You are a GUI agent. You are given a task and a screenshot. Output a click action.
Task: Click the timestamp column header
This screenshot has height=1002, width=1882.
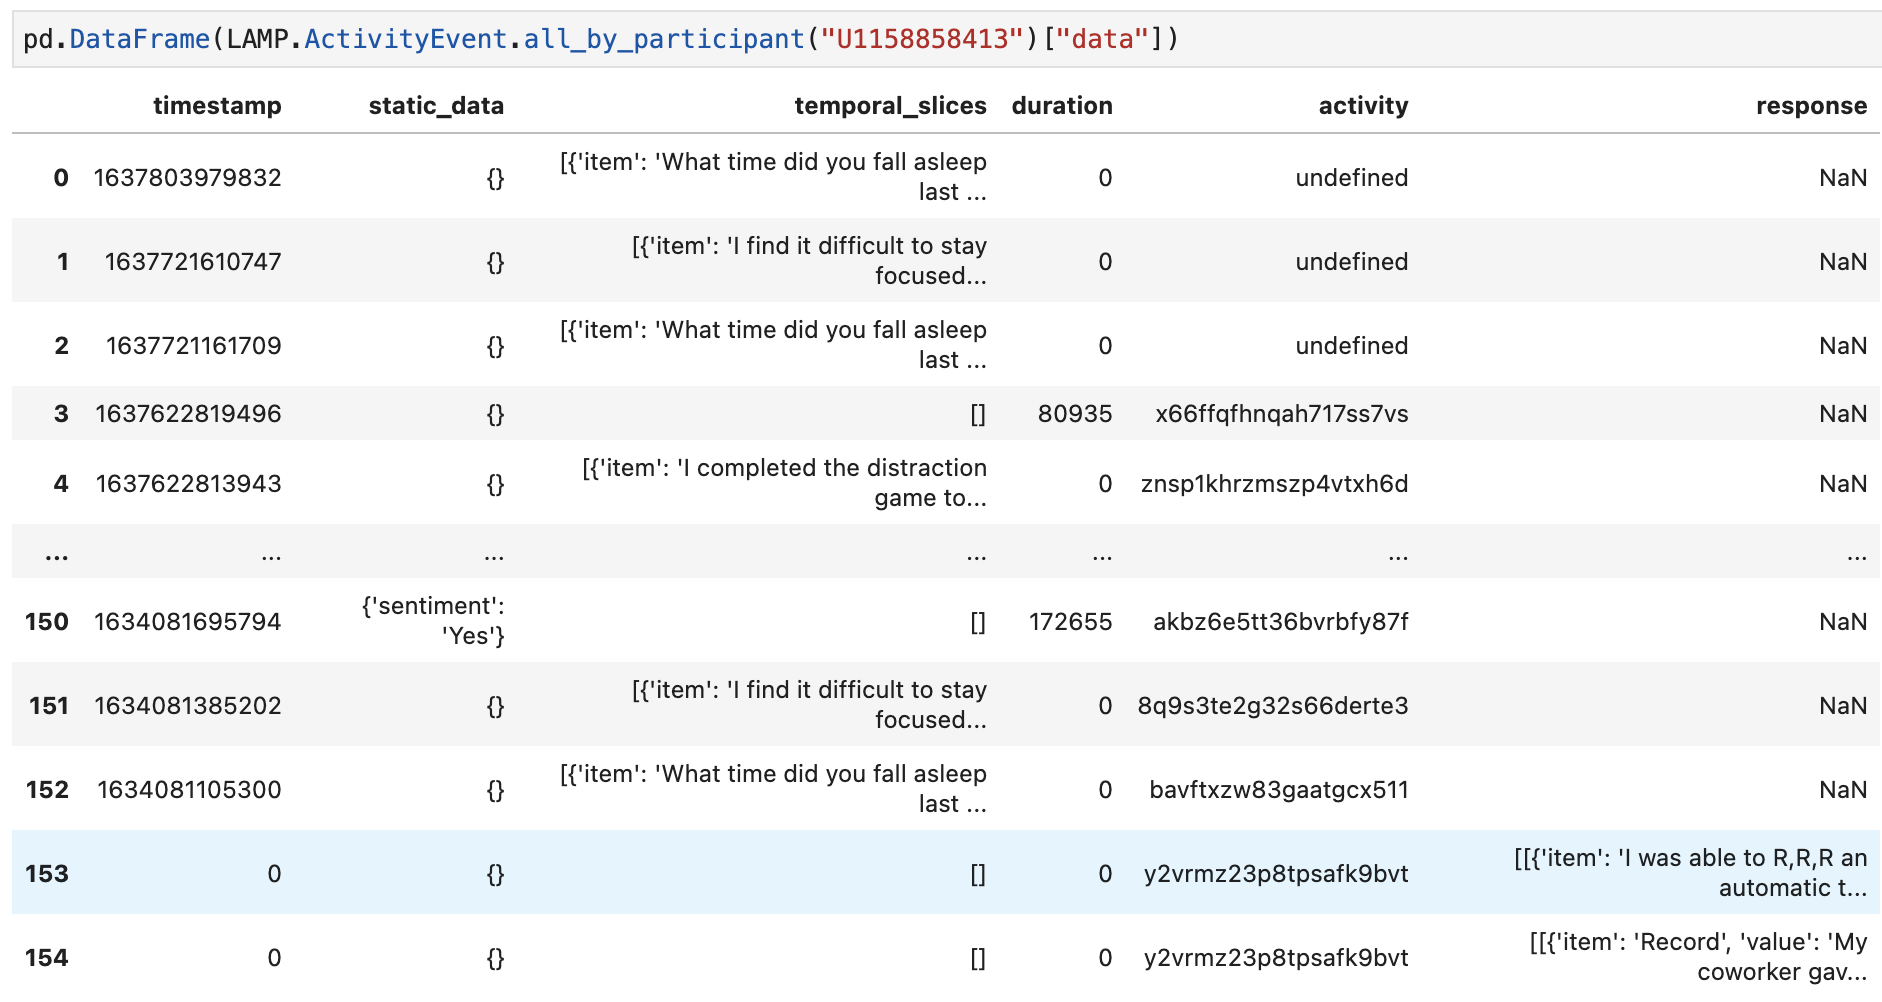point(217,106)
